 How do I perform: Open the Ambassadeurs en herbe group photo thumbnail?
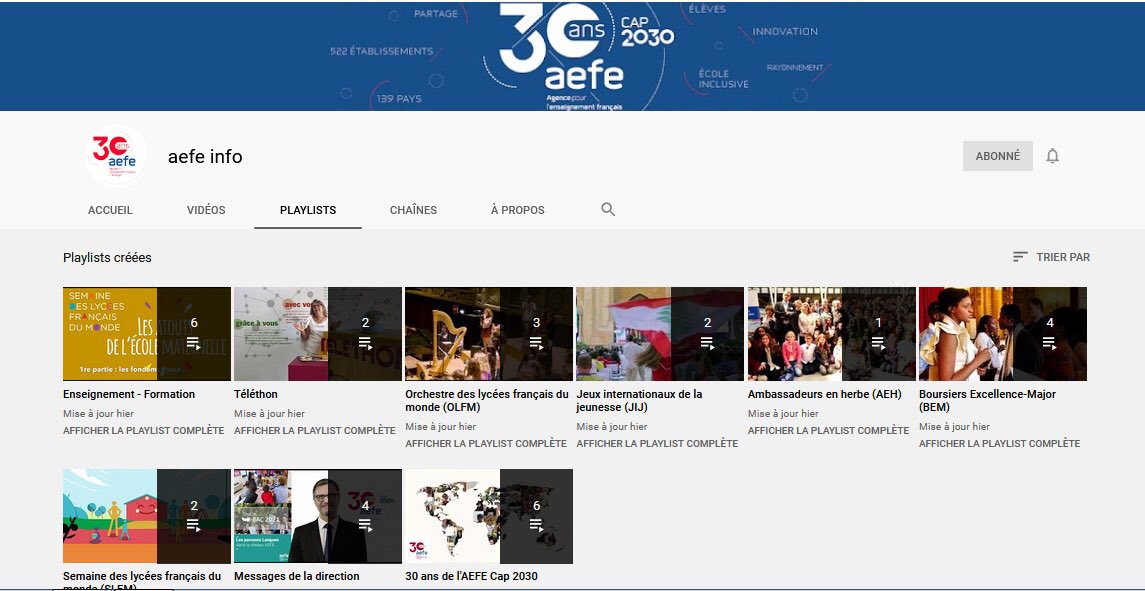pyautogui.click(x=831, y=334)
